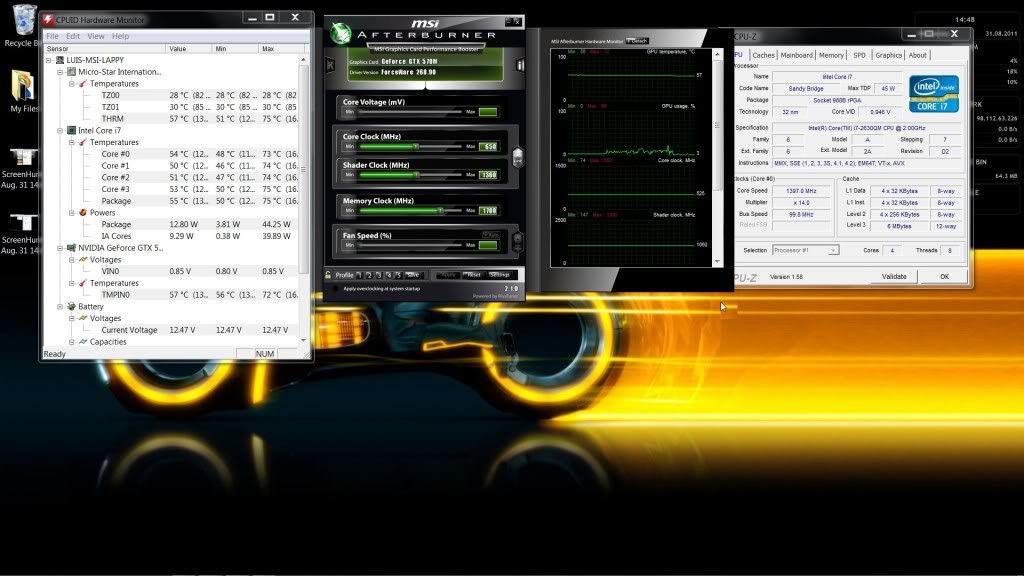Click the NVIDIA GeForce card icon in tree
1024x576 pixels.
[x=72, y=248]
